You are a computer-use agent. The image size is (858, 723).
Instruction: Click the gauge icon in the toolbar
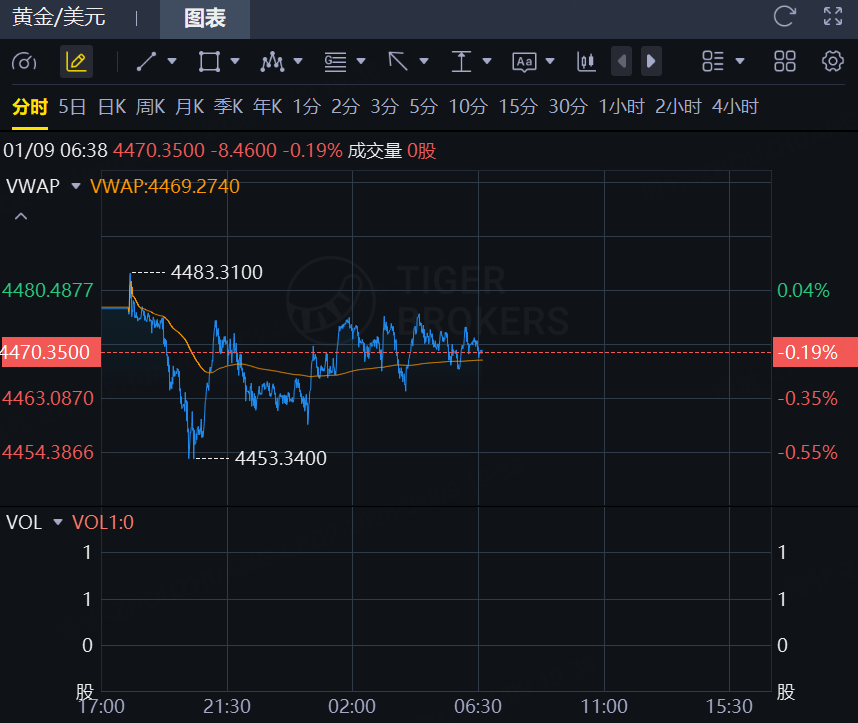(24, 62)
